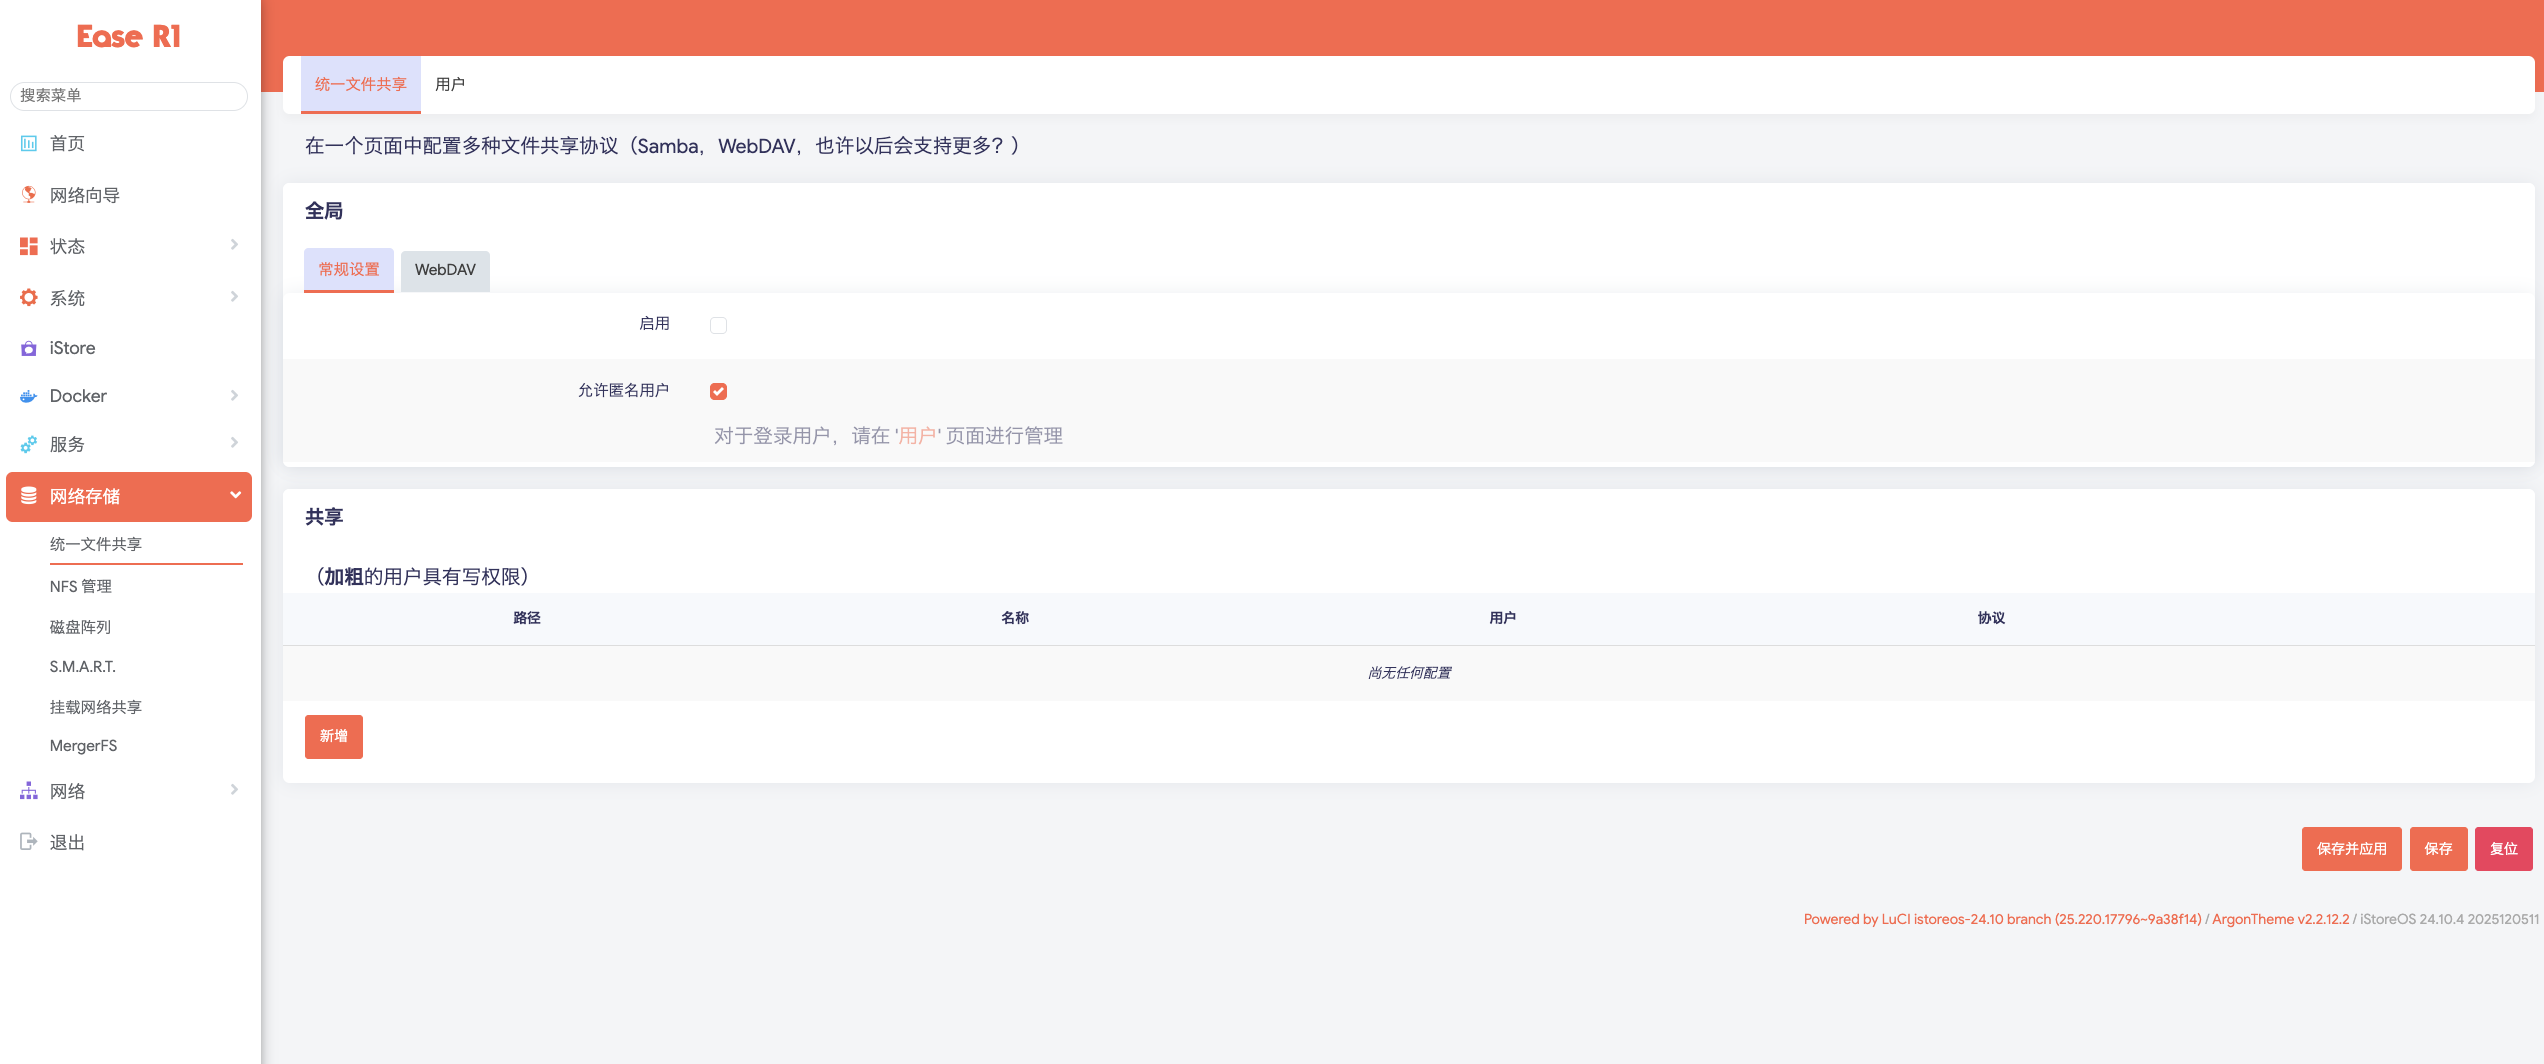Open Network Wizard (网络向导) icon
Image resolution: width=2544 pixels, height=1064 pixels.
pos(29,195)
